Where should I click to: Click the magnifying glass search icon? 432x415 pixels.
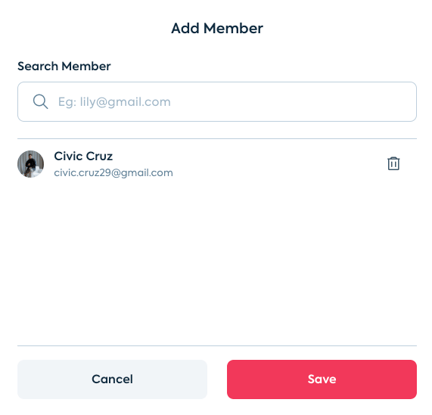click(x=40, y=101)
